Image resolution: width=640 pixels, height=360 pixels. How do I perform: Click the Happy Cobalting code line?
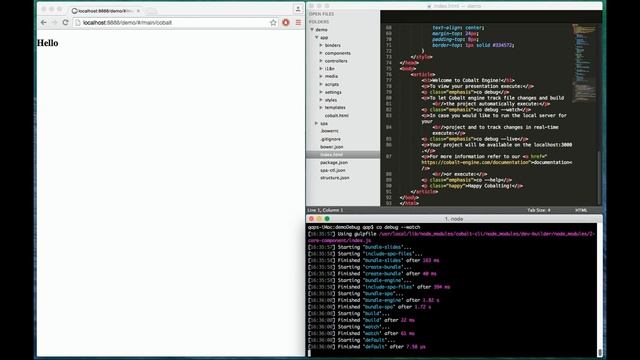click(473, 186)
